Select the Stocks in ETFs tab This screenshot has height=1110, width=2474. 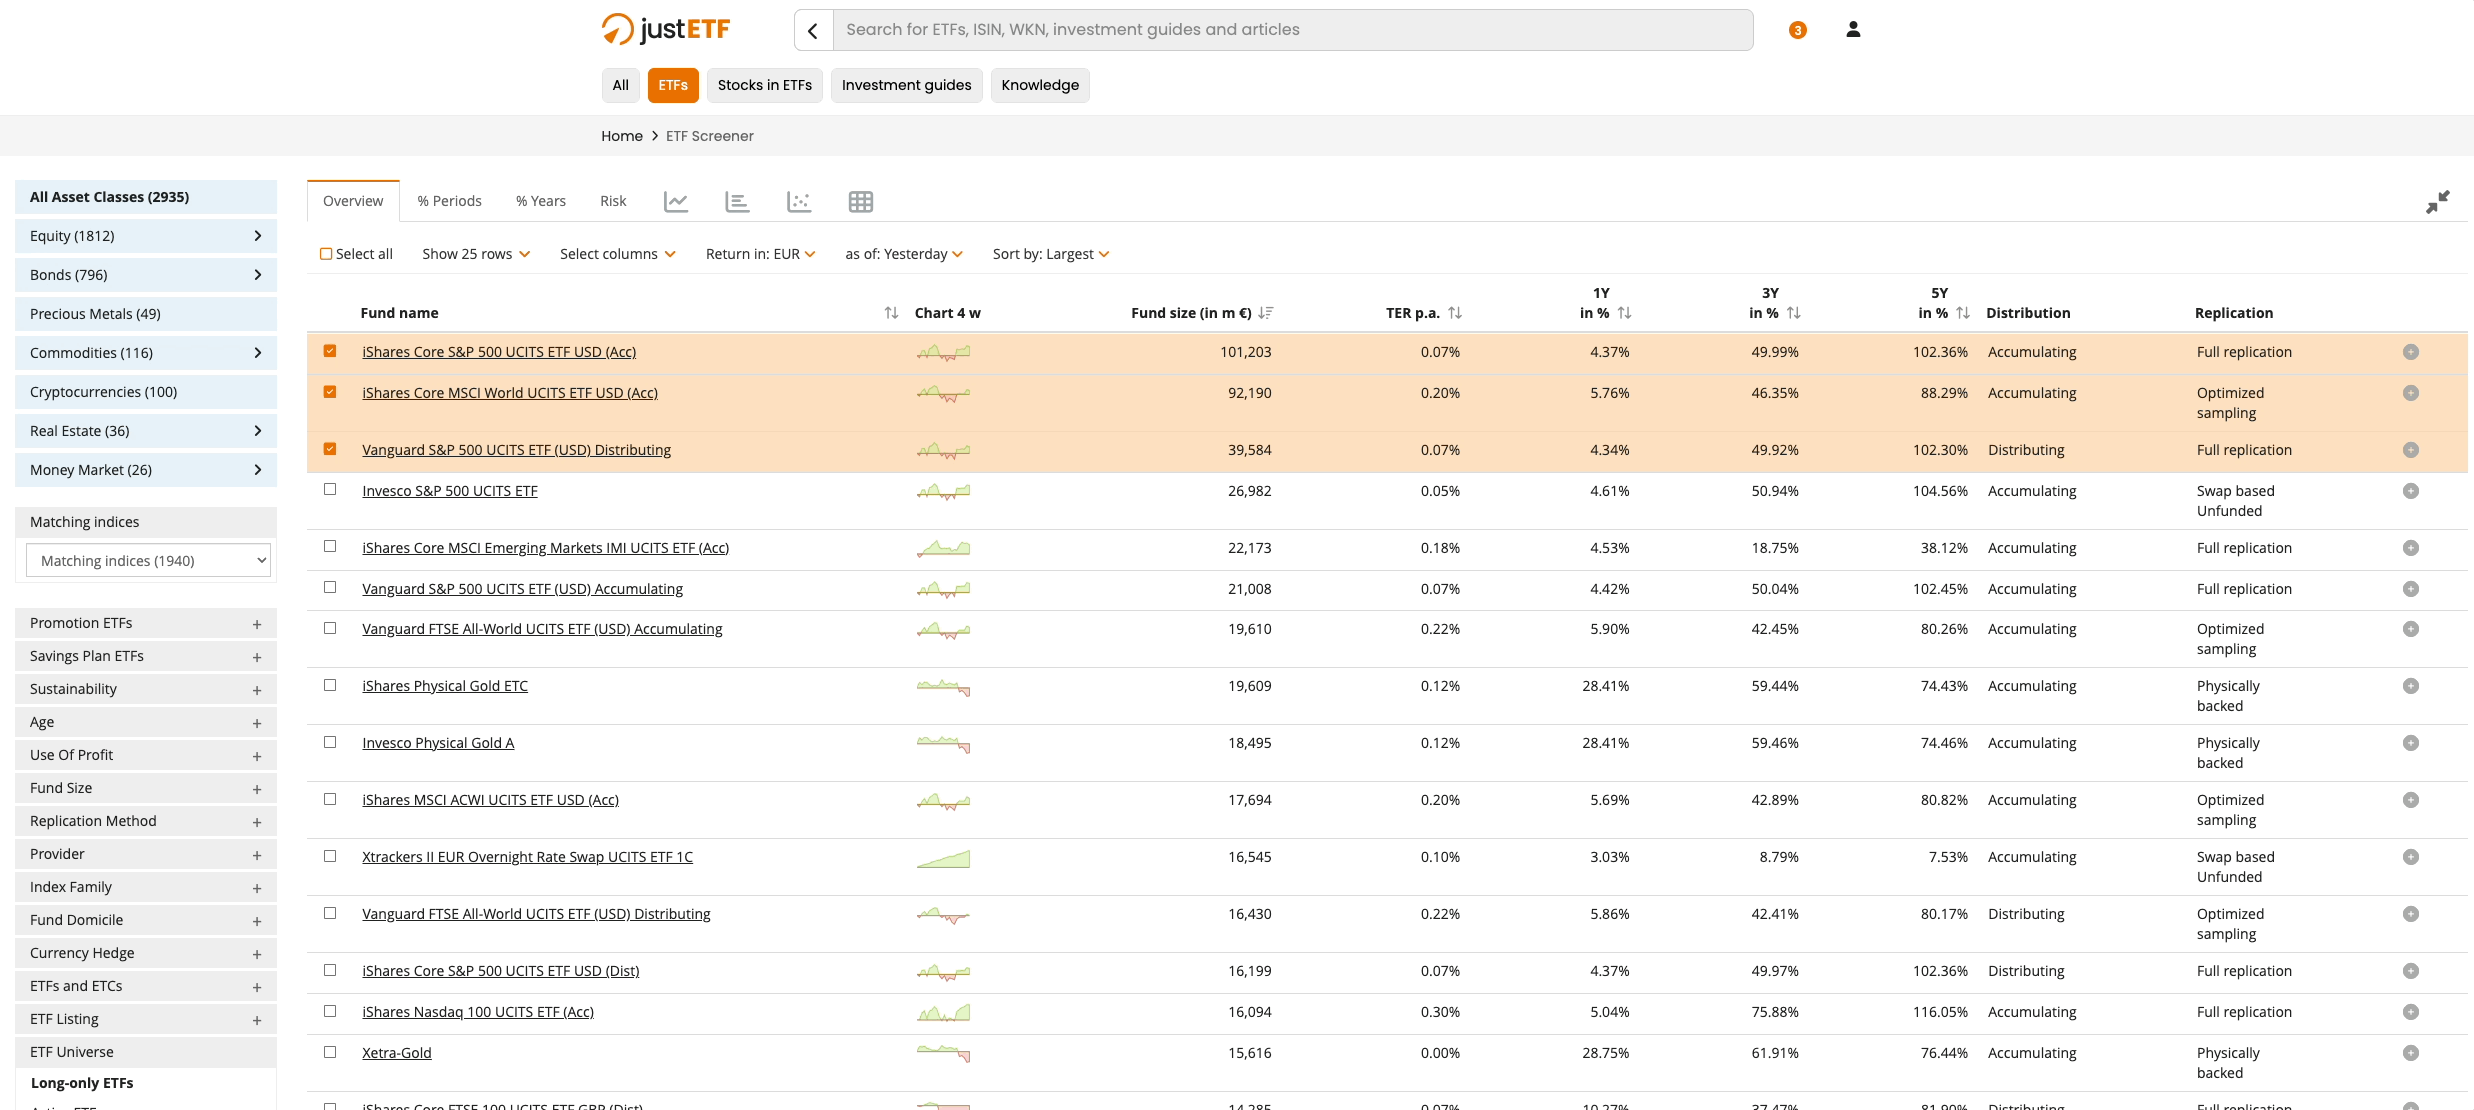pyautogui.click(x=764, y=85)
